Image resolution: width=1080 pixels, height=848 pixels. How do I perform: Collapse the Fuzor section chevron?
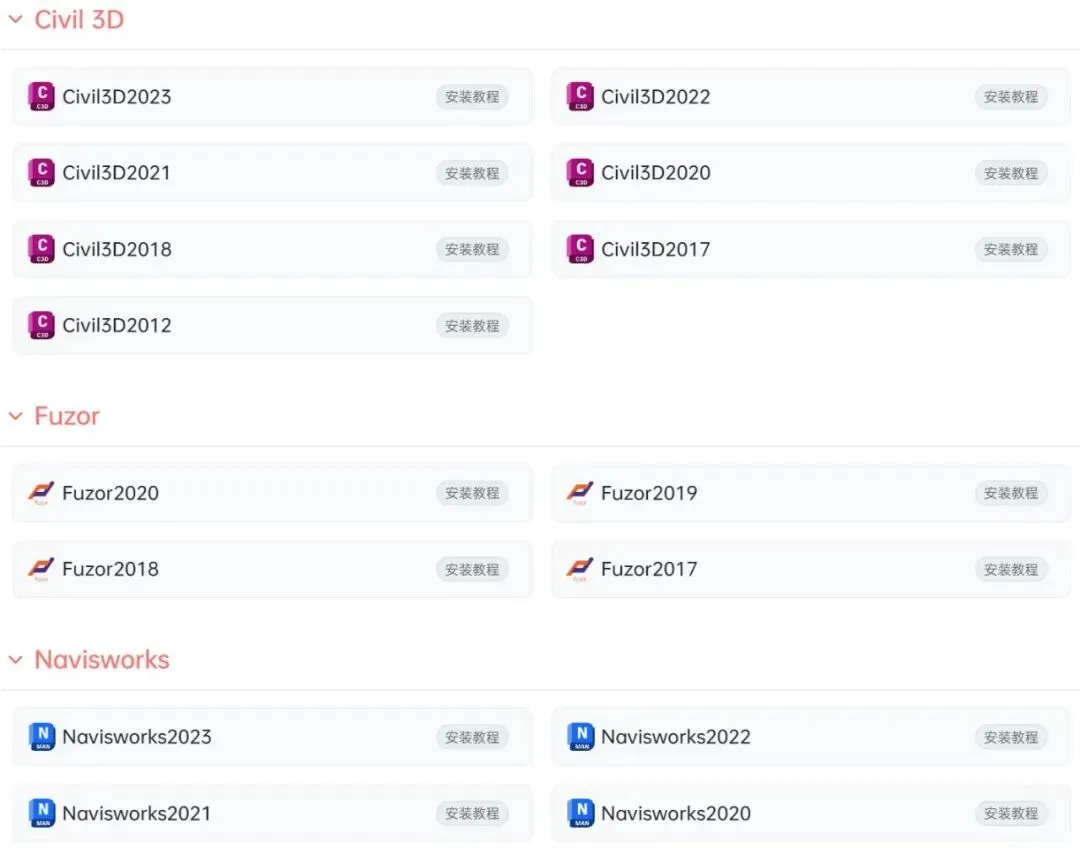[15, 416]
